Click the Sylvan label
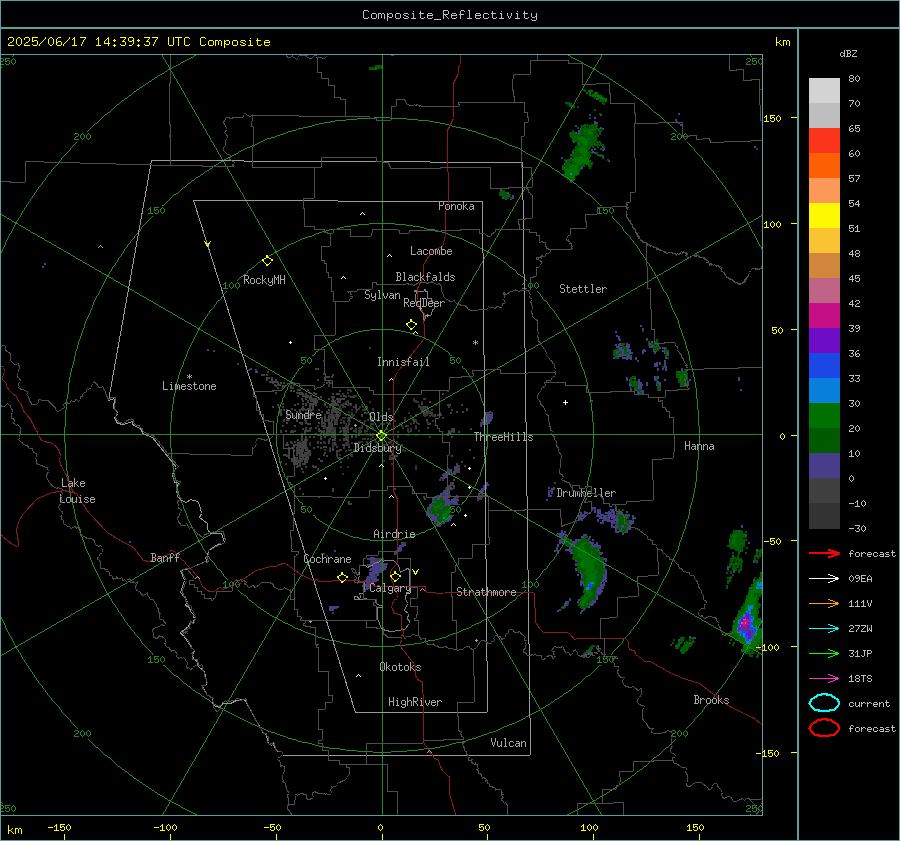This screenshot has height=841, width=900. pos(382,295)
